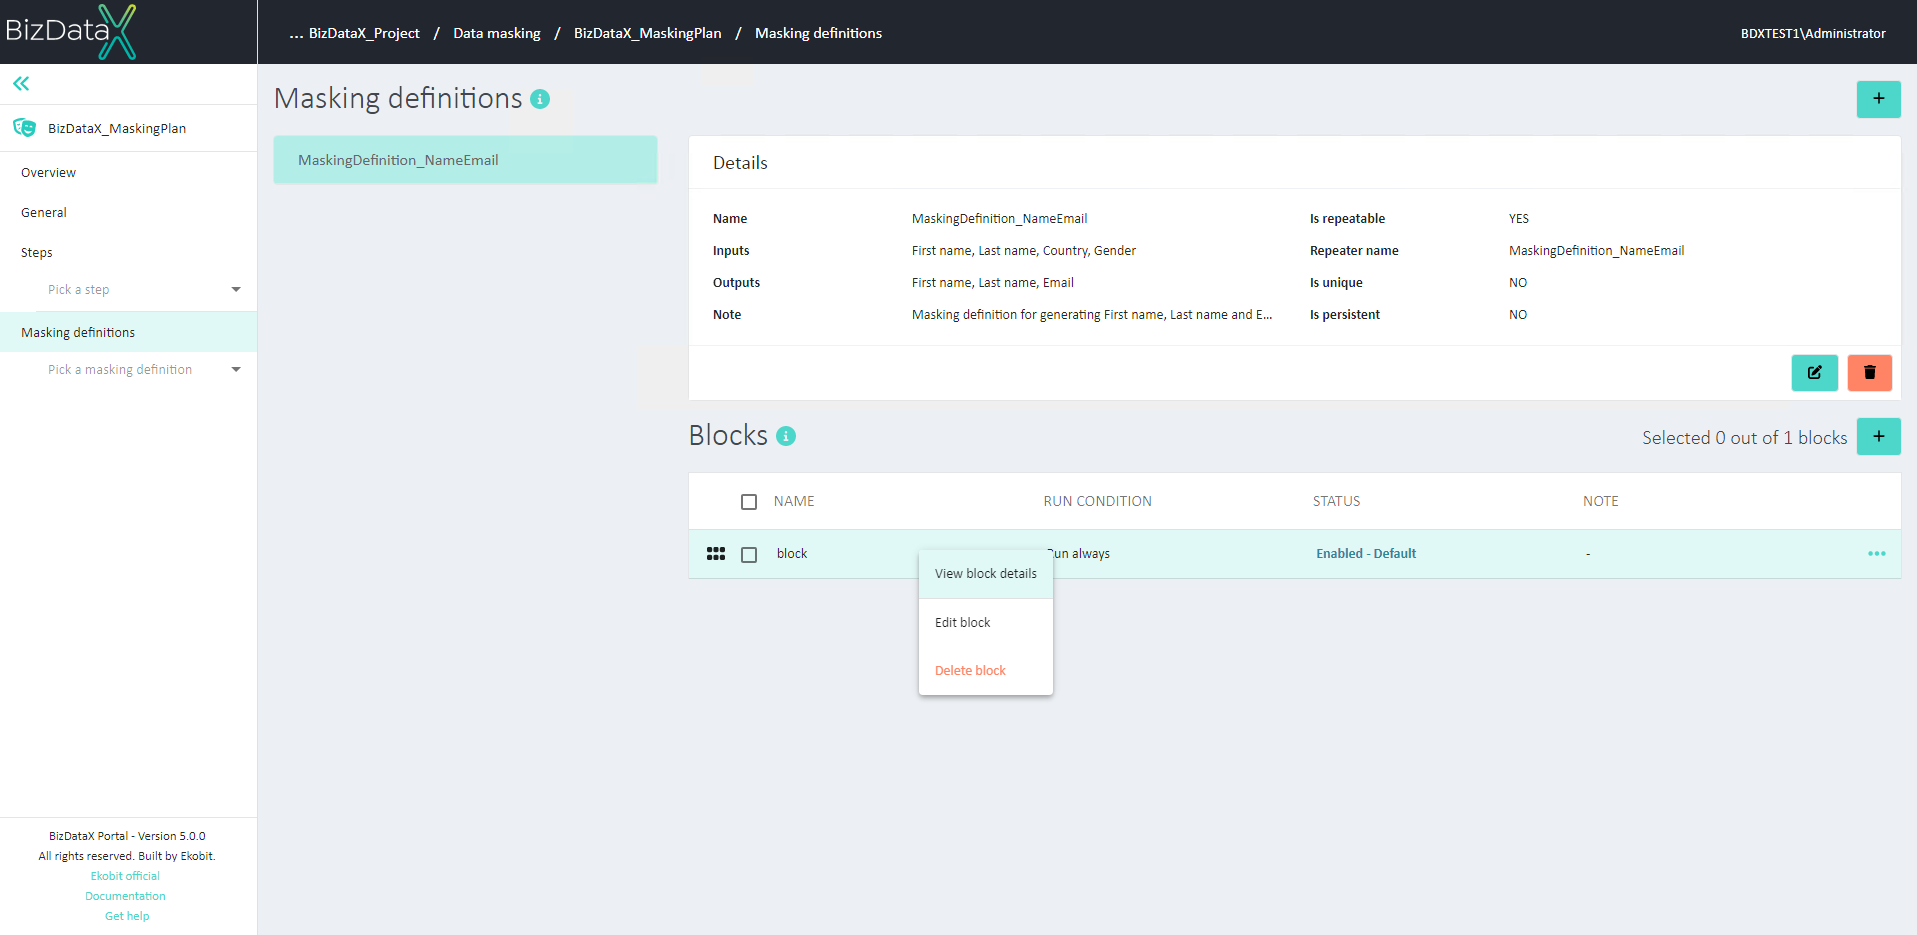
Task: Open the Ekobit official link
Action: 125,876
